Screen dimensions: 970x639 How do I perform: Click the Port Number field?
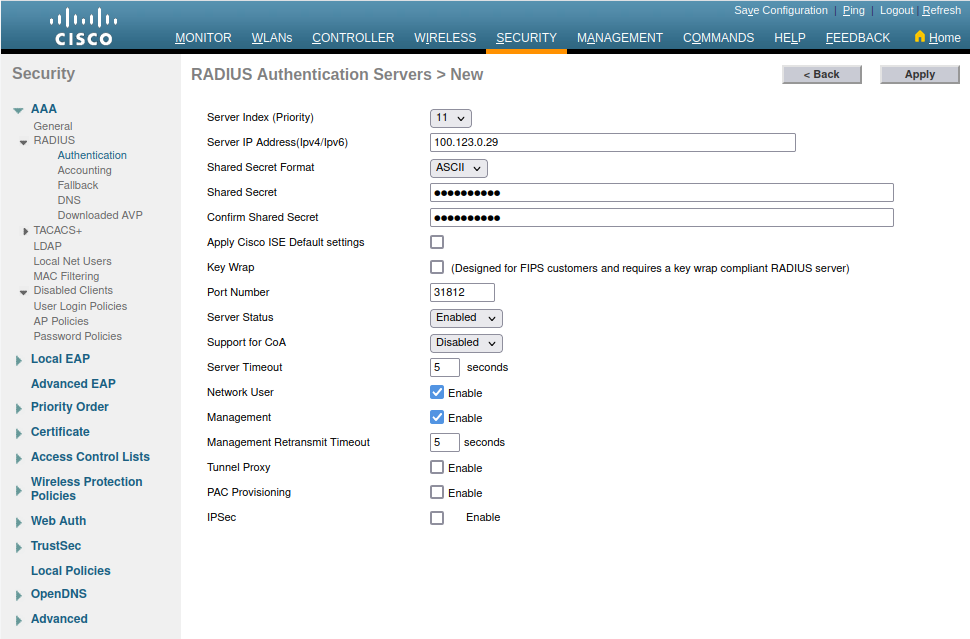coord(462,293)
